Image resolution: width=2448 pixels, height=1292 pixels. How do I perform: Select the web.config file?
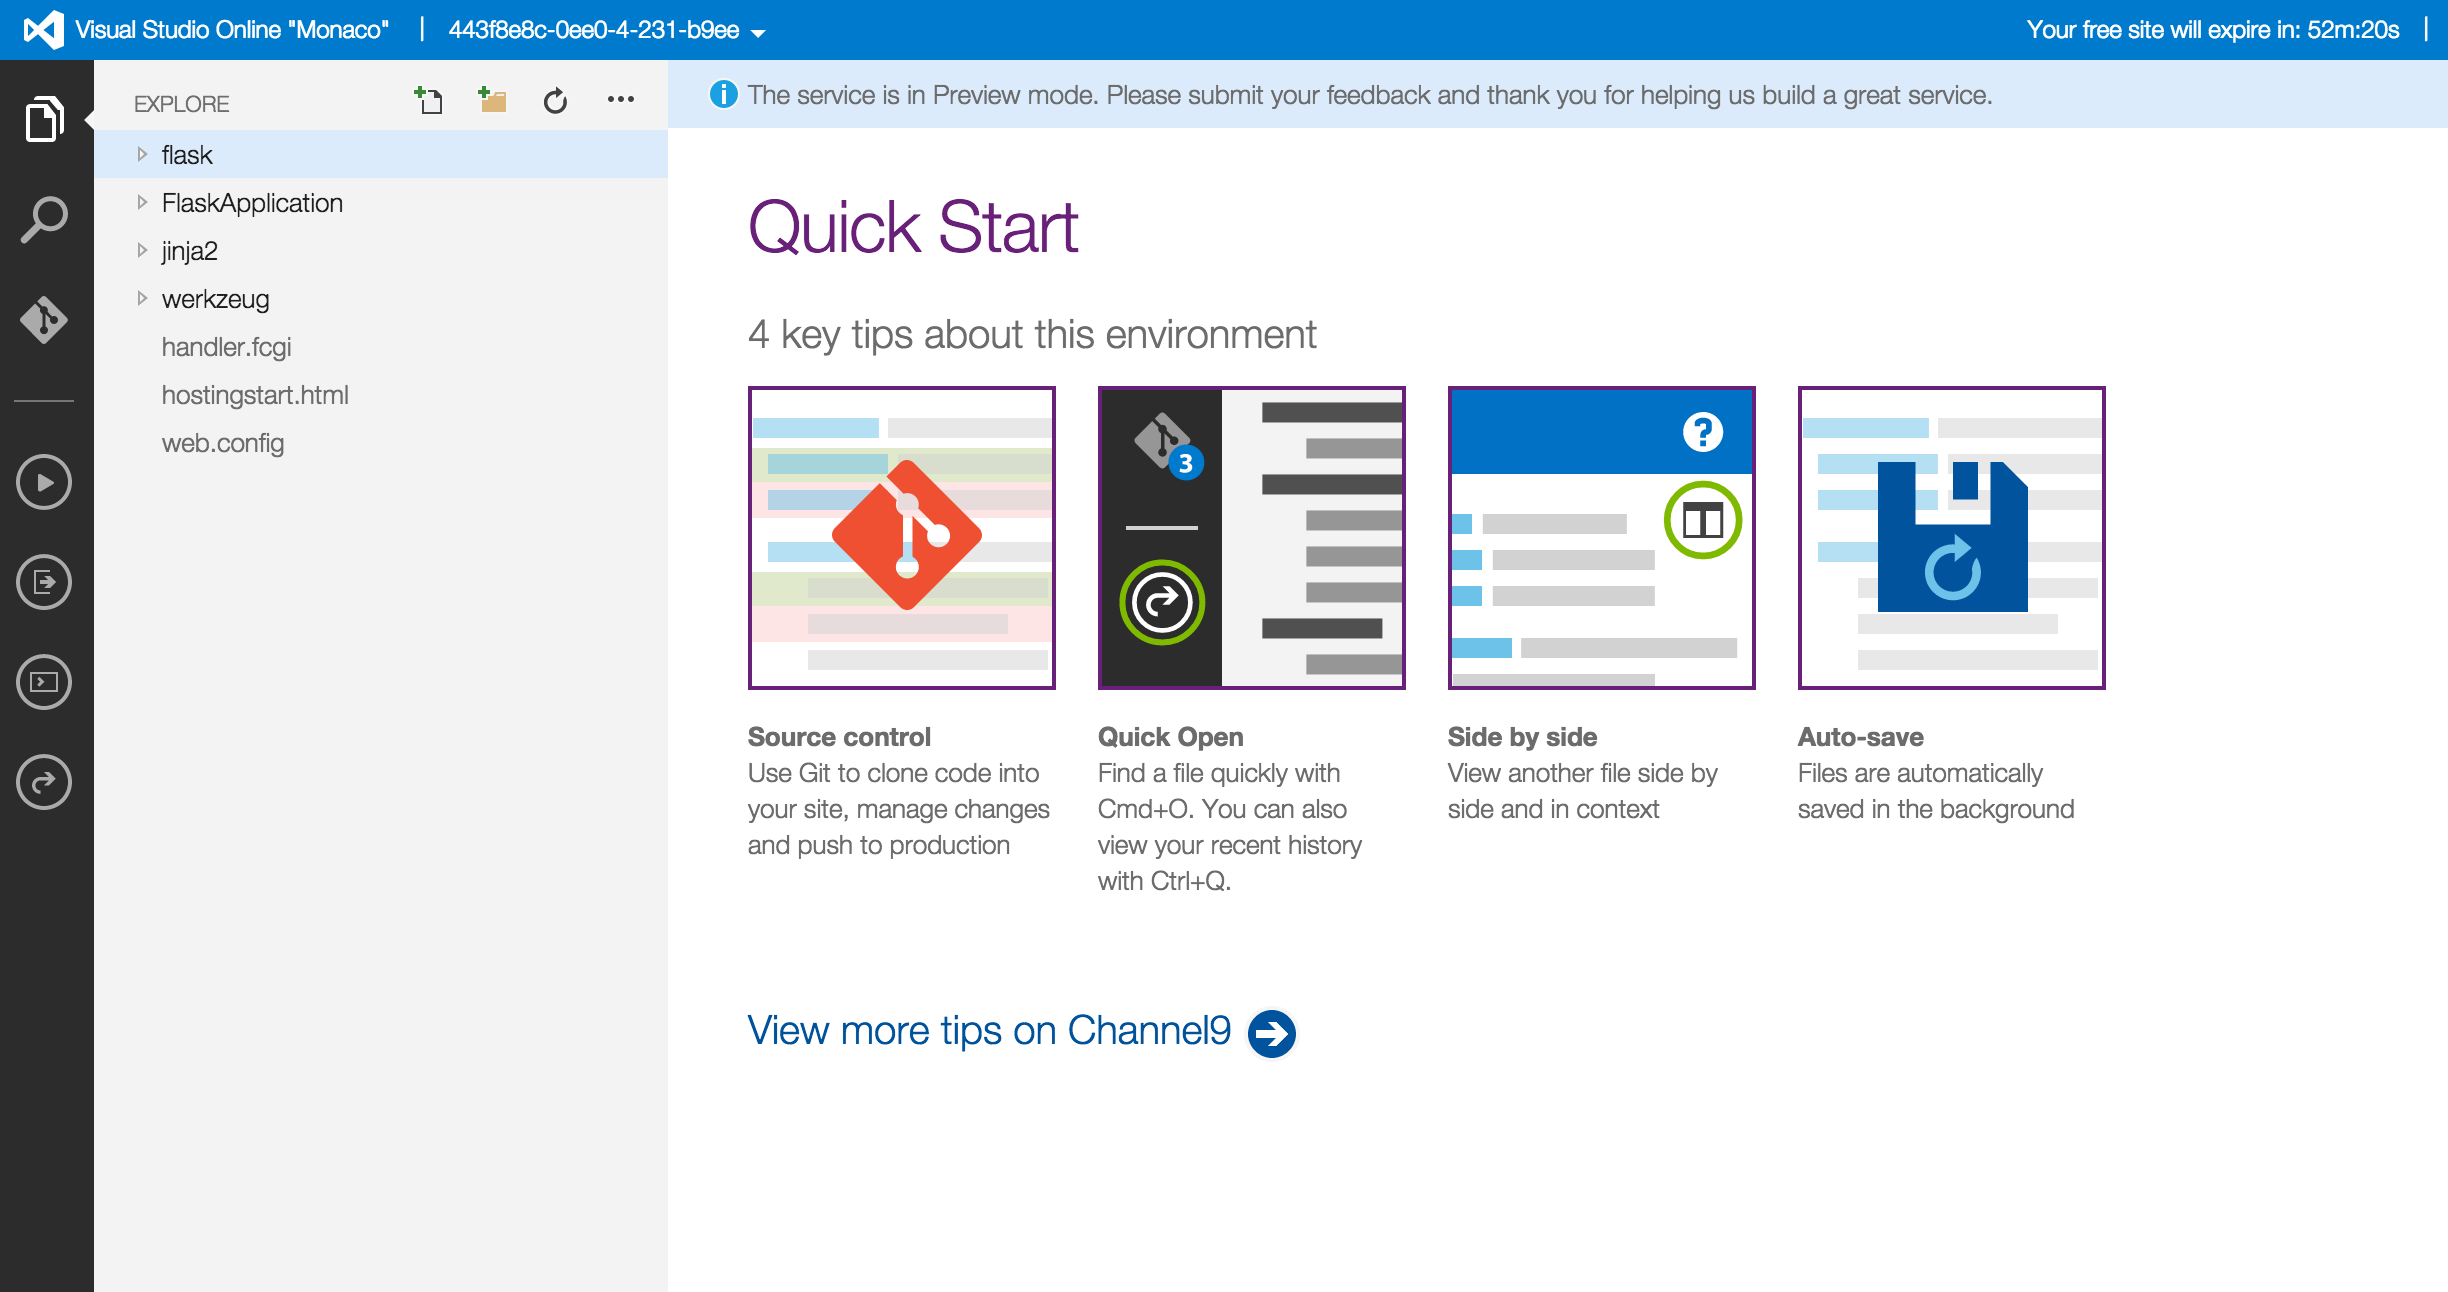(222, 443)
